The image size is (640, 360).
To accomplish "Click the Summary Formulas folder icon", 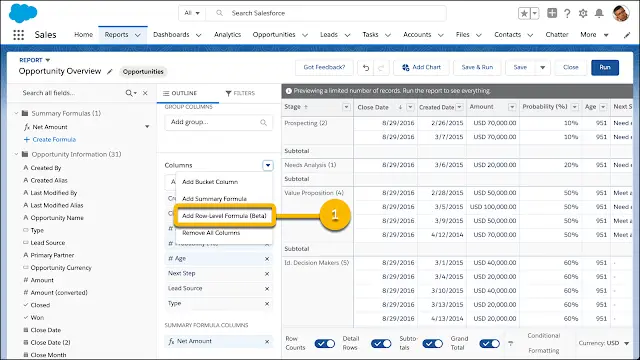I will point(25,113).
